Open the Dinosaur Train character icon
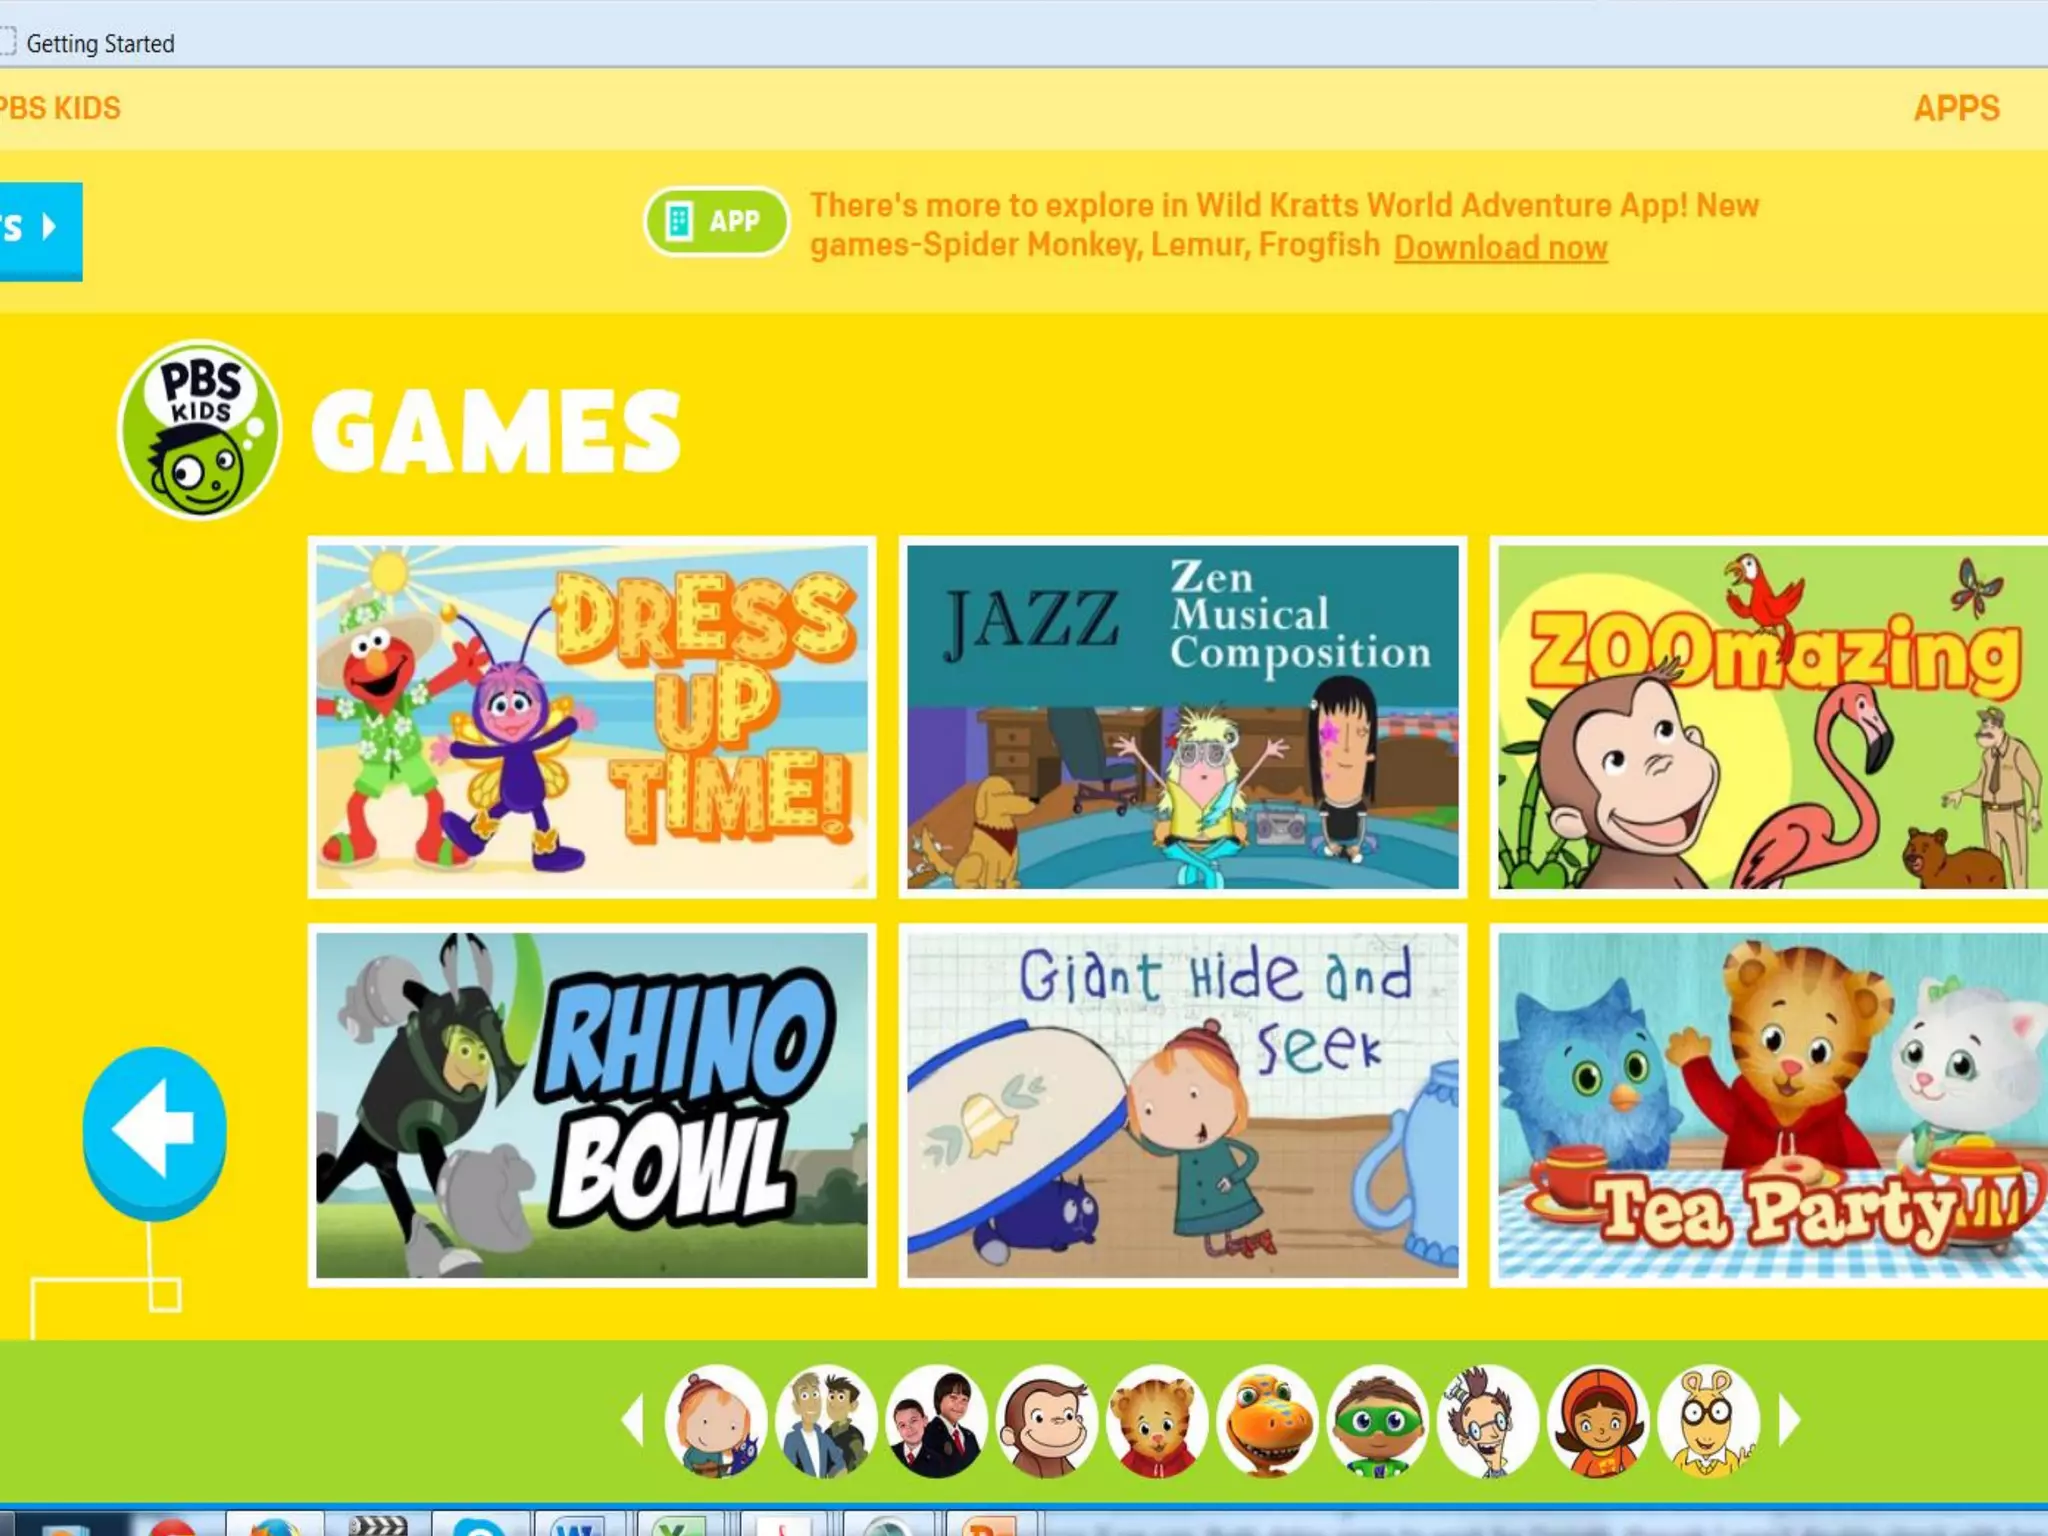 tap(1267, 1421)
